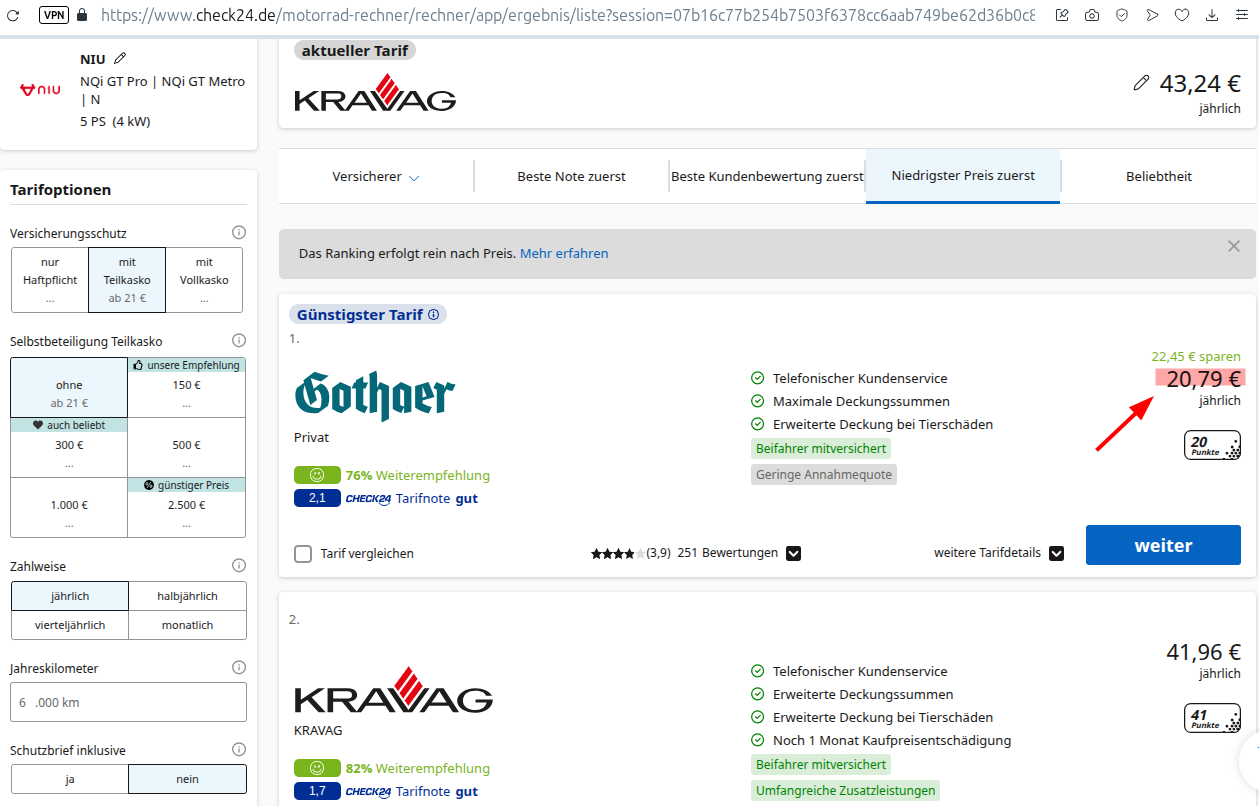This screenshot has width=1259, height=806.
Task: Click the browser camera snapshot icon
Action: [x=1092, y=15]
